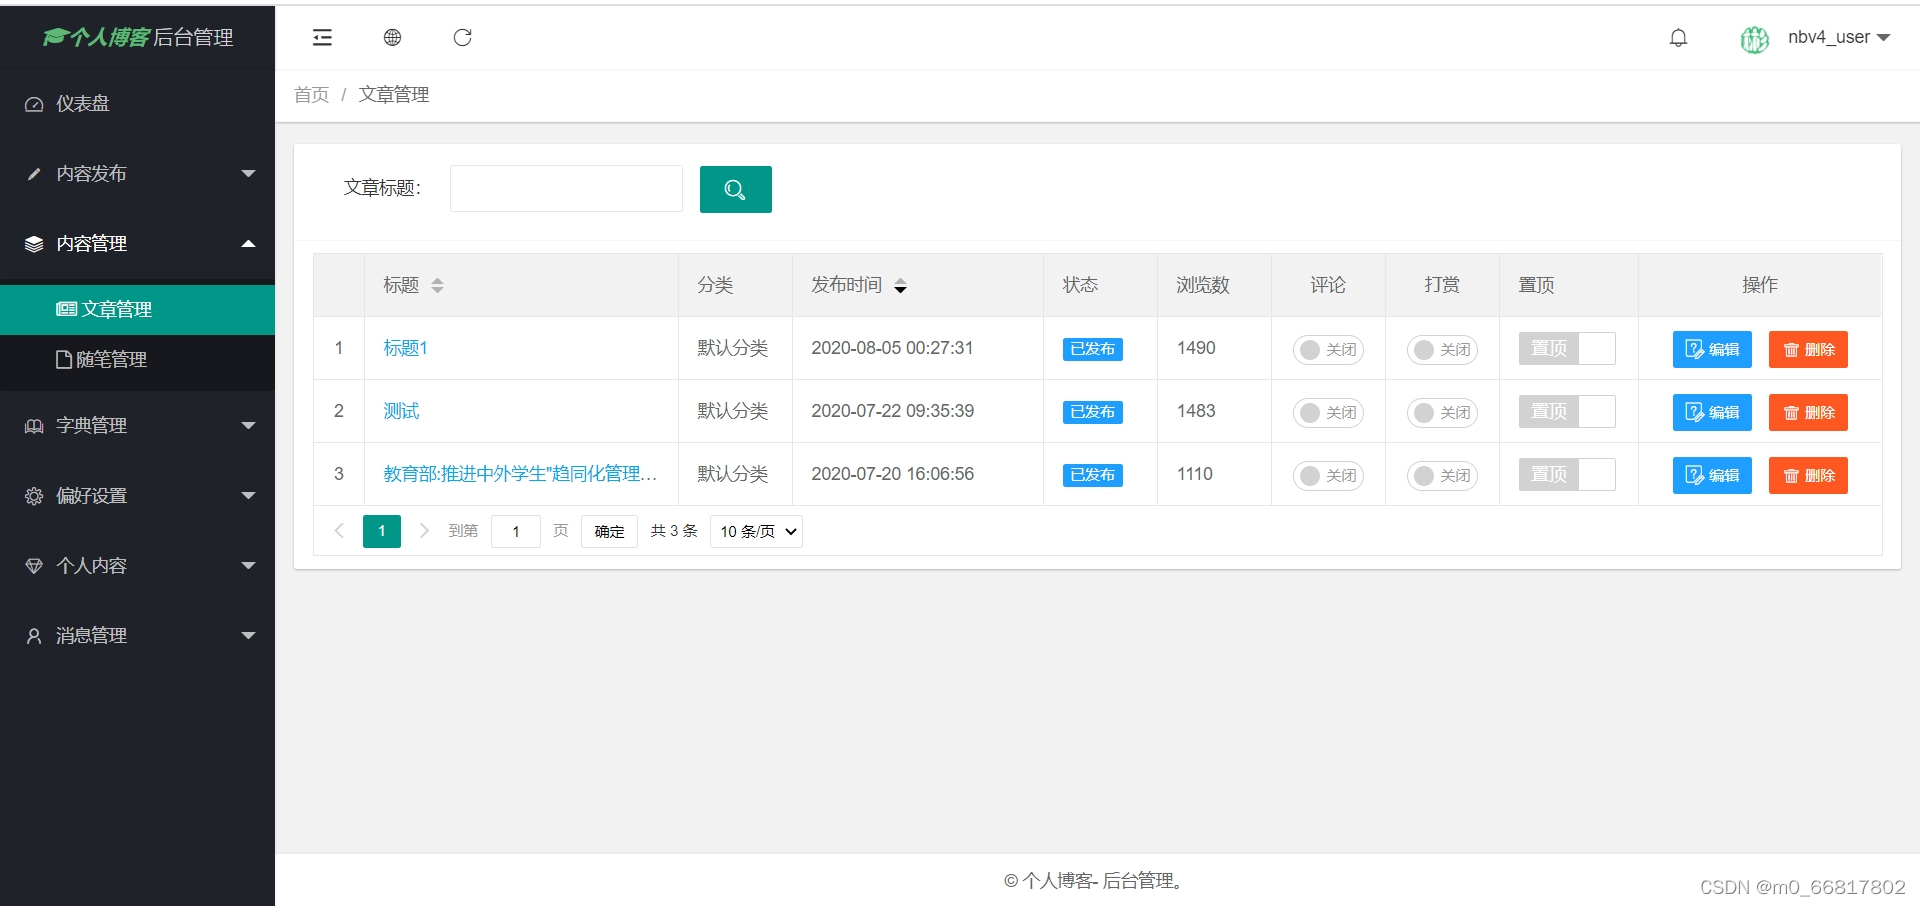Click the 编辑 button for article 测试
This screenshot has height=906, width=1920.
[x=1712, y=412]
